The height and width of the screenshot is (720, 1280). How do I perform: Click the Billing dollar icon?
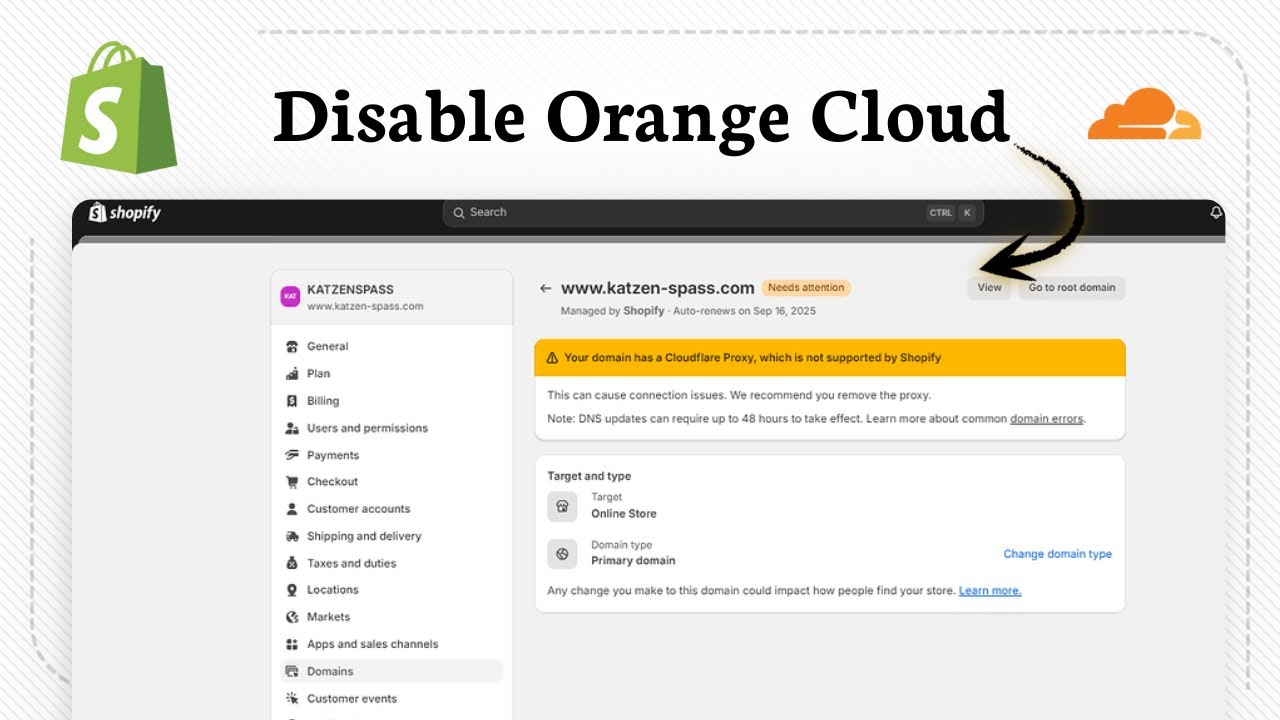(x=292, y=401)
